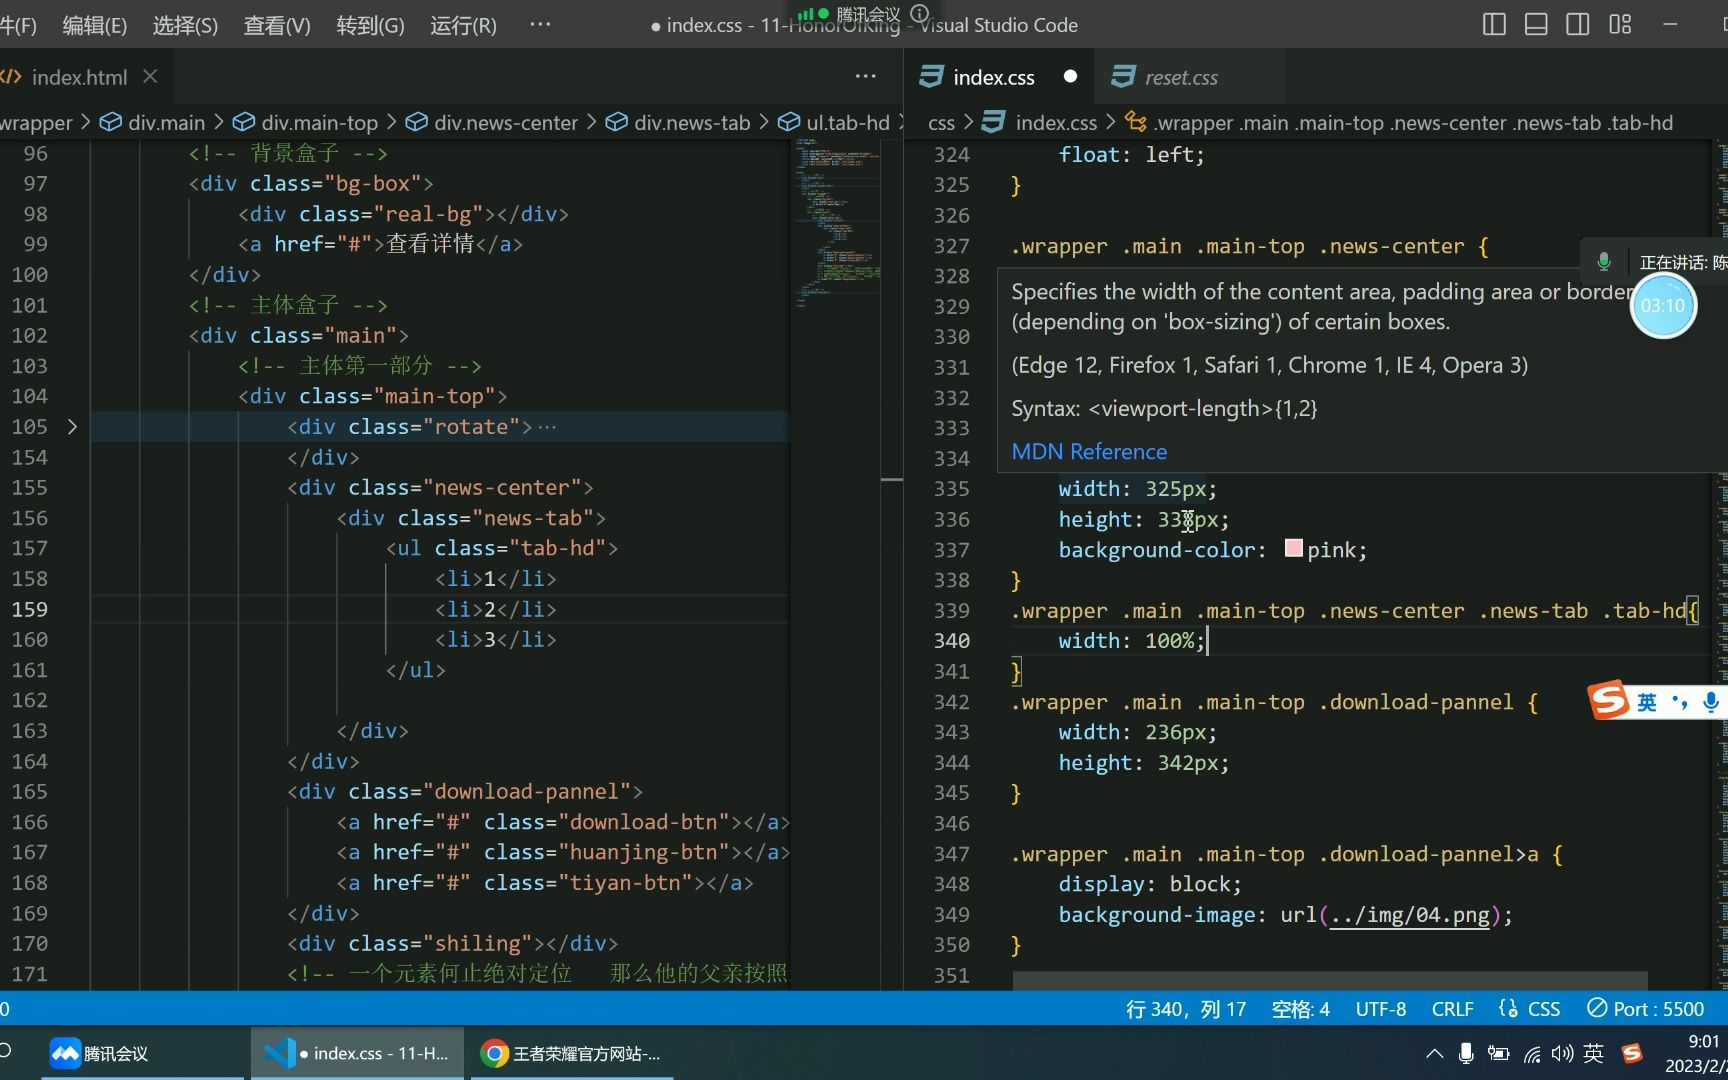Screen dimensions: 1728x1080
Task: Toggle the primary side bar layout icon
Action: click(x=1494, y=25)
